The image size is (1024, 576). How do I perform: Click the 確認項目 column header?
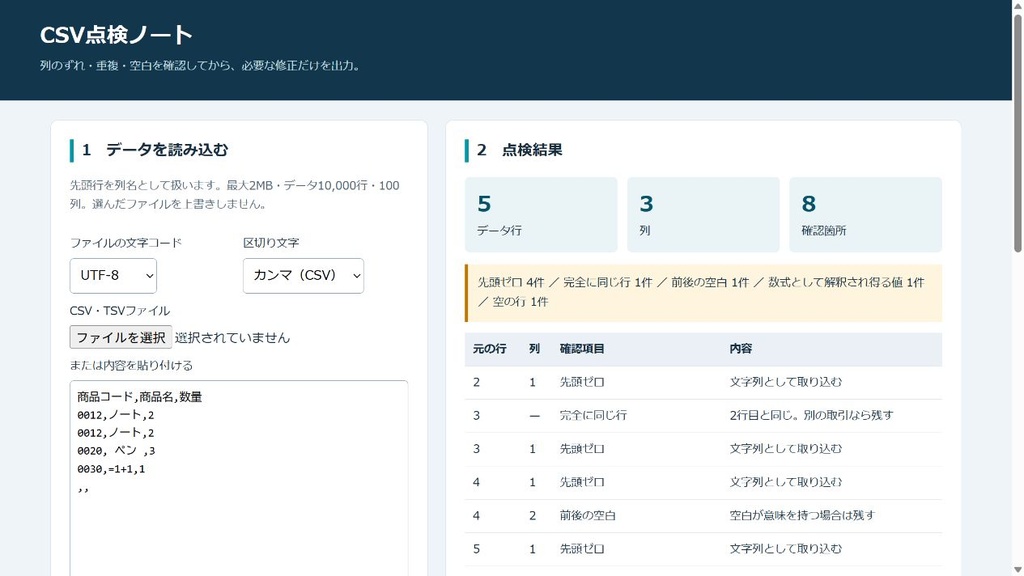pyautogui.click(x=582, y=349)
